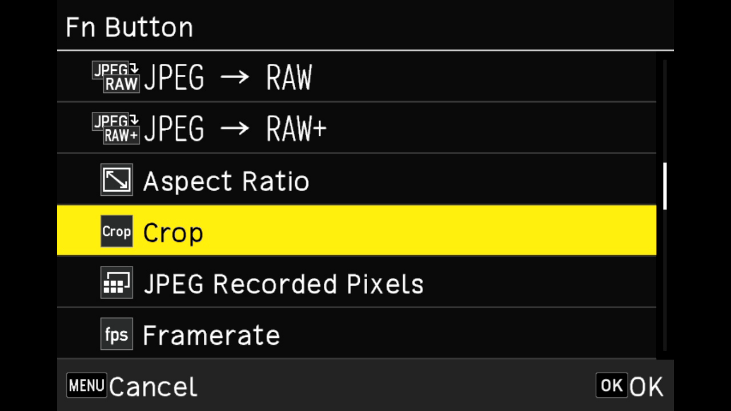Screen dimensions: 731x411
Task: Click the scrollbar track below the thumb
Action: pos(665,280)
